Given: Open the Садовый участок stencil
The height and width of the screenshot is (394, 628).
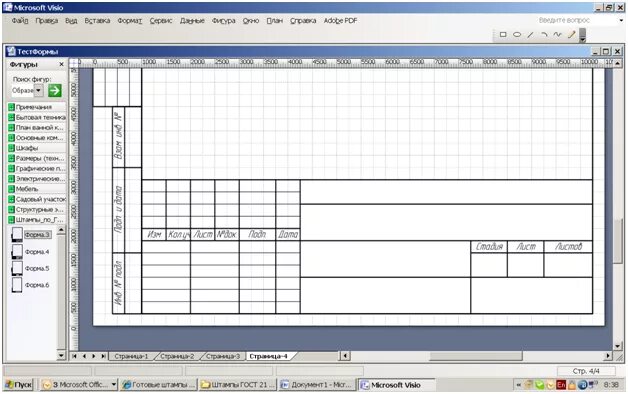Looking at the screenshot, I should pos(37,199).
